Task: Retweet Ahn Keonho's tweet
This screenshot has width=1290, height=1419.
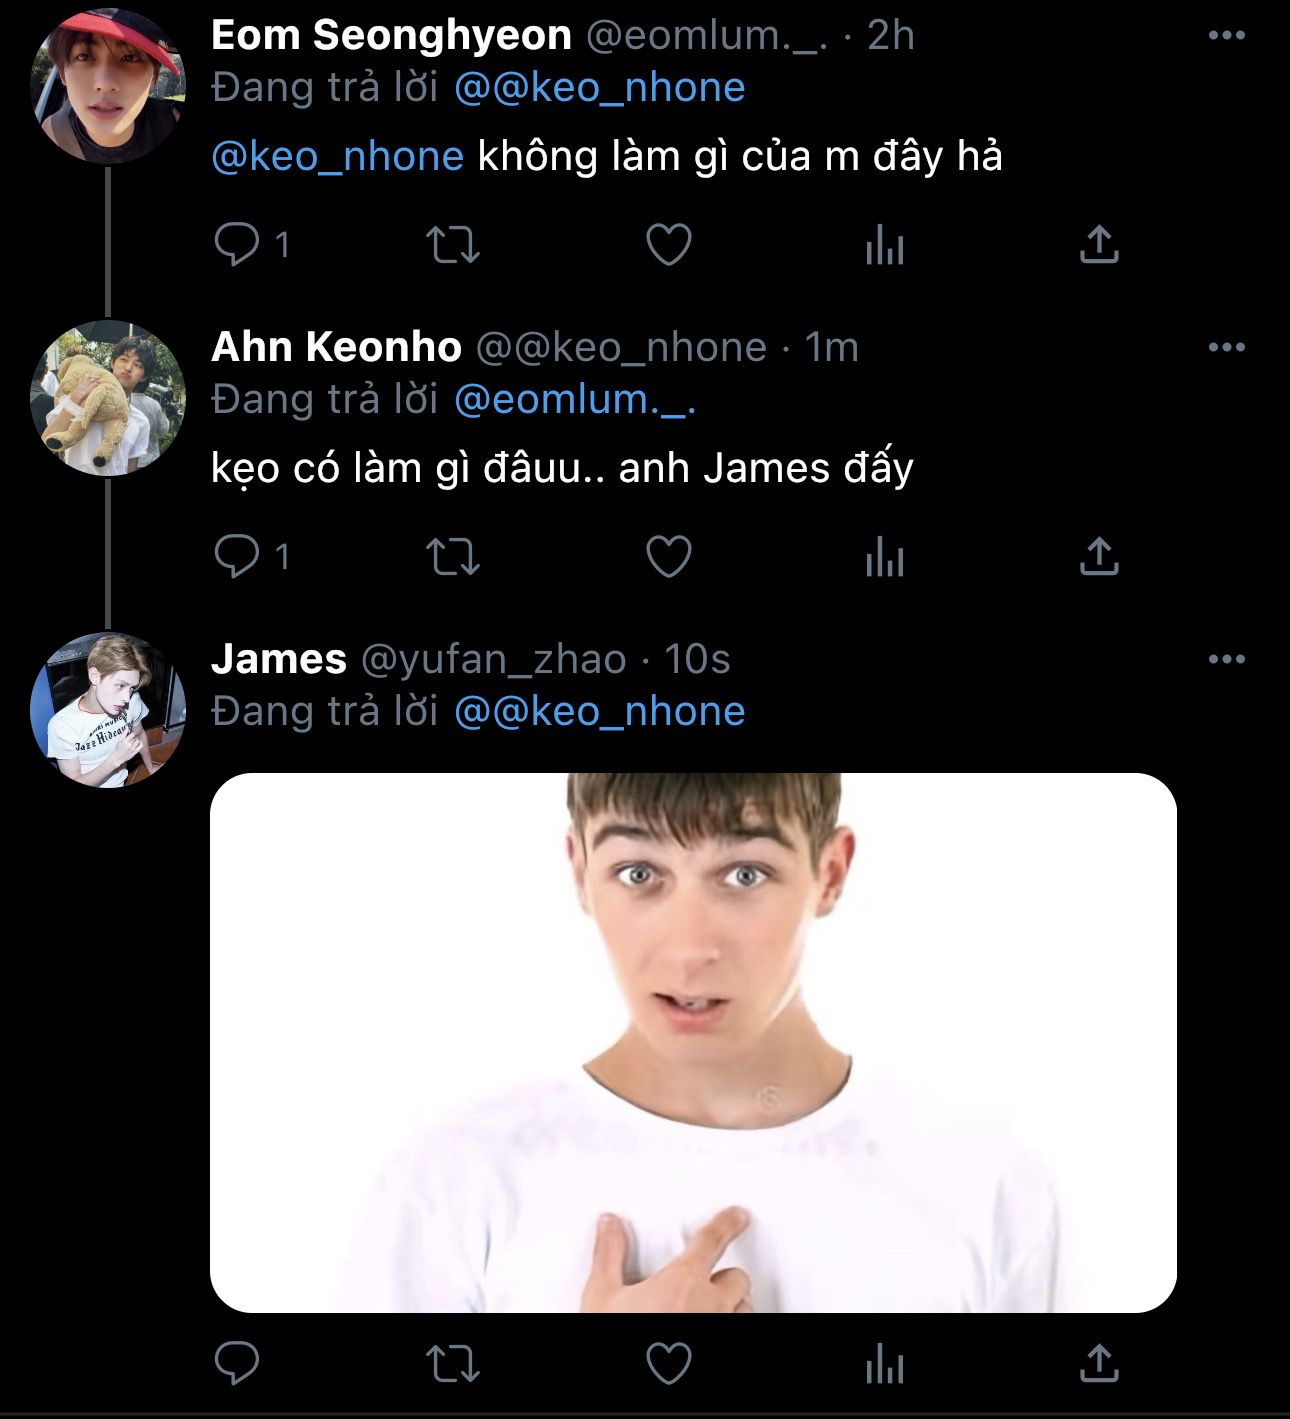Action: point(453,556)
